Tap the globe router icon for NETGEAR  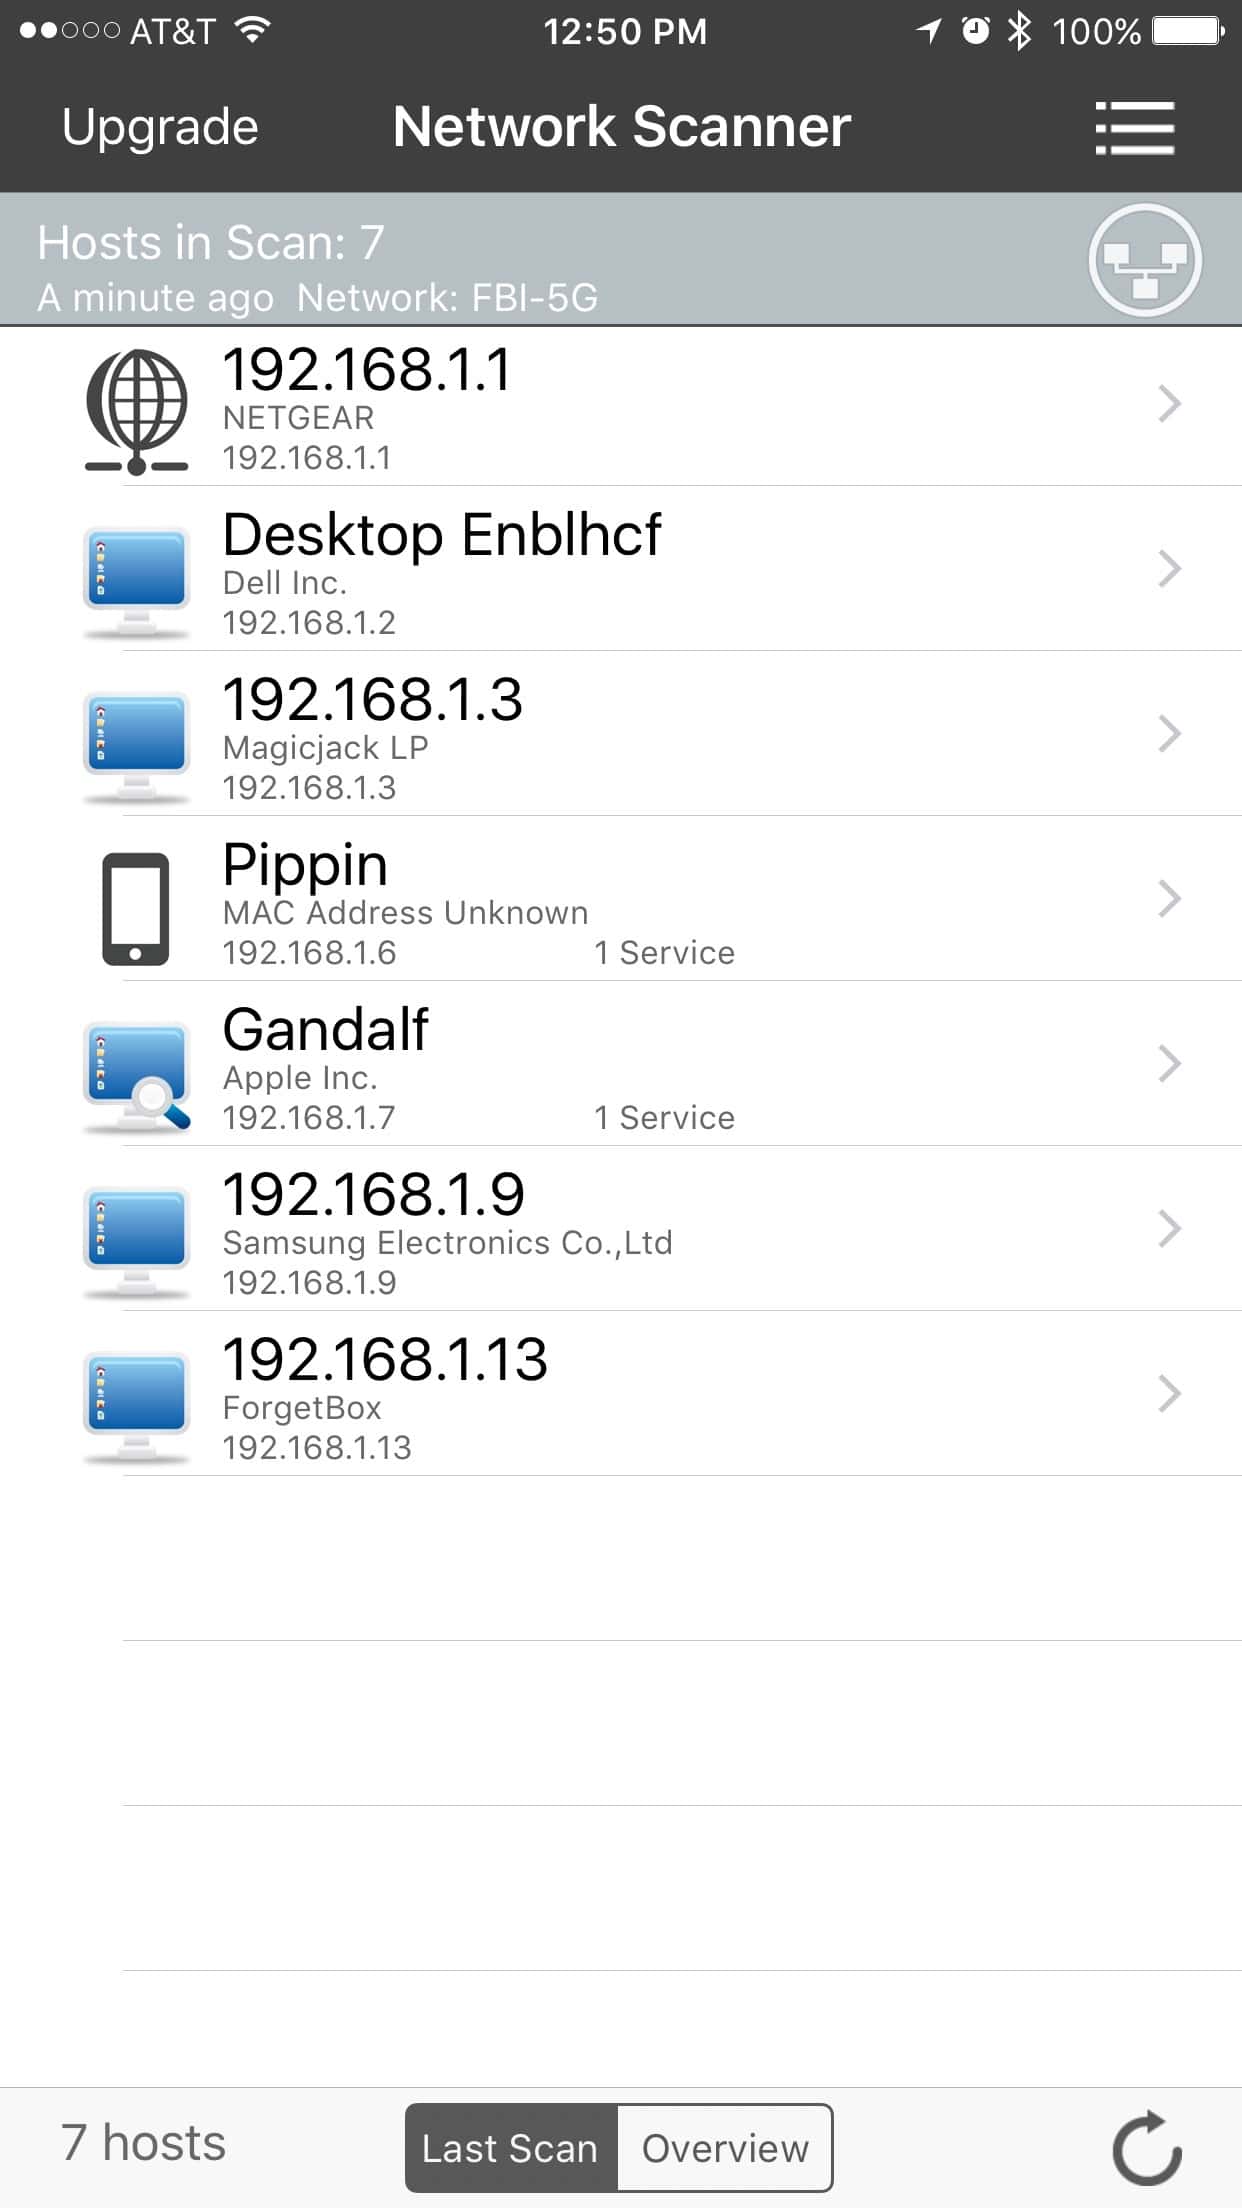(137, 410)
